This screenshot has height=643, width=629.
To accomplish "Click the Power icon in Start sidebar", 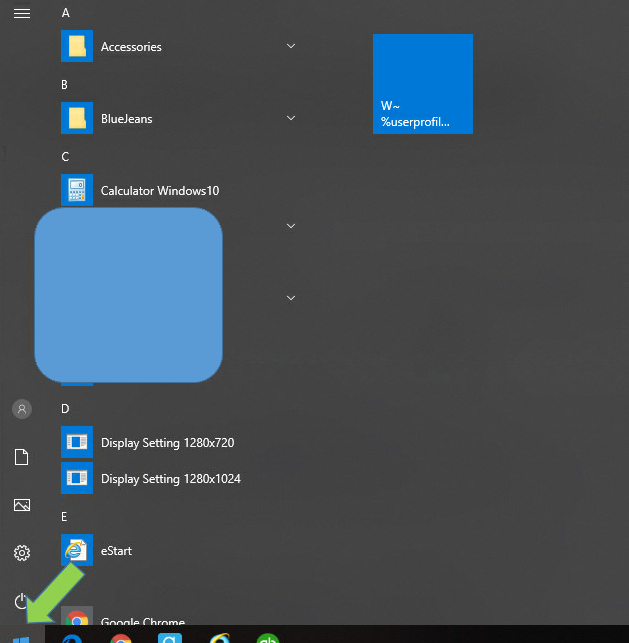I will pyautogui.click(x=21, y=601).
